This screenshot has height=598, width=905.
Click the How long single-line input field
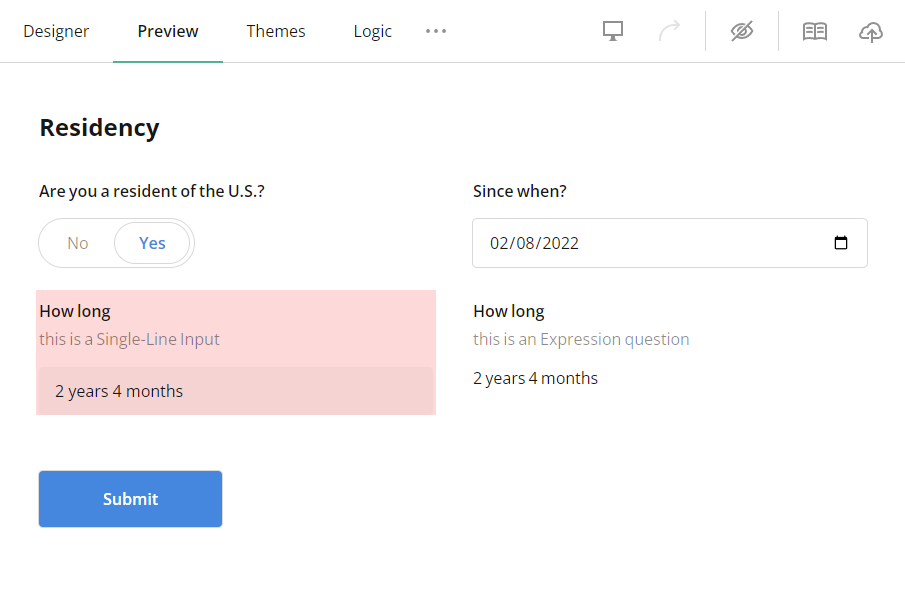click(x=235, y=391)
